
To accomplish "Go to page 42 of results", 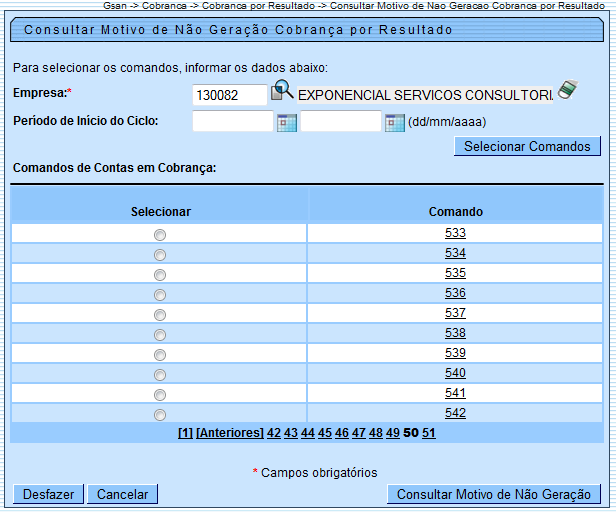I will click(274, 433).
